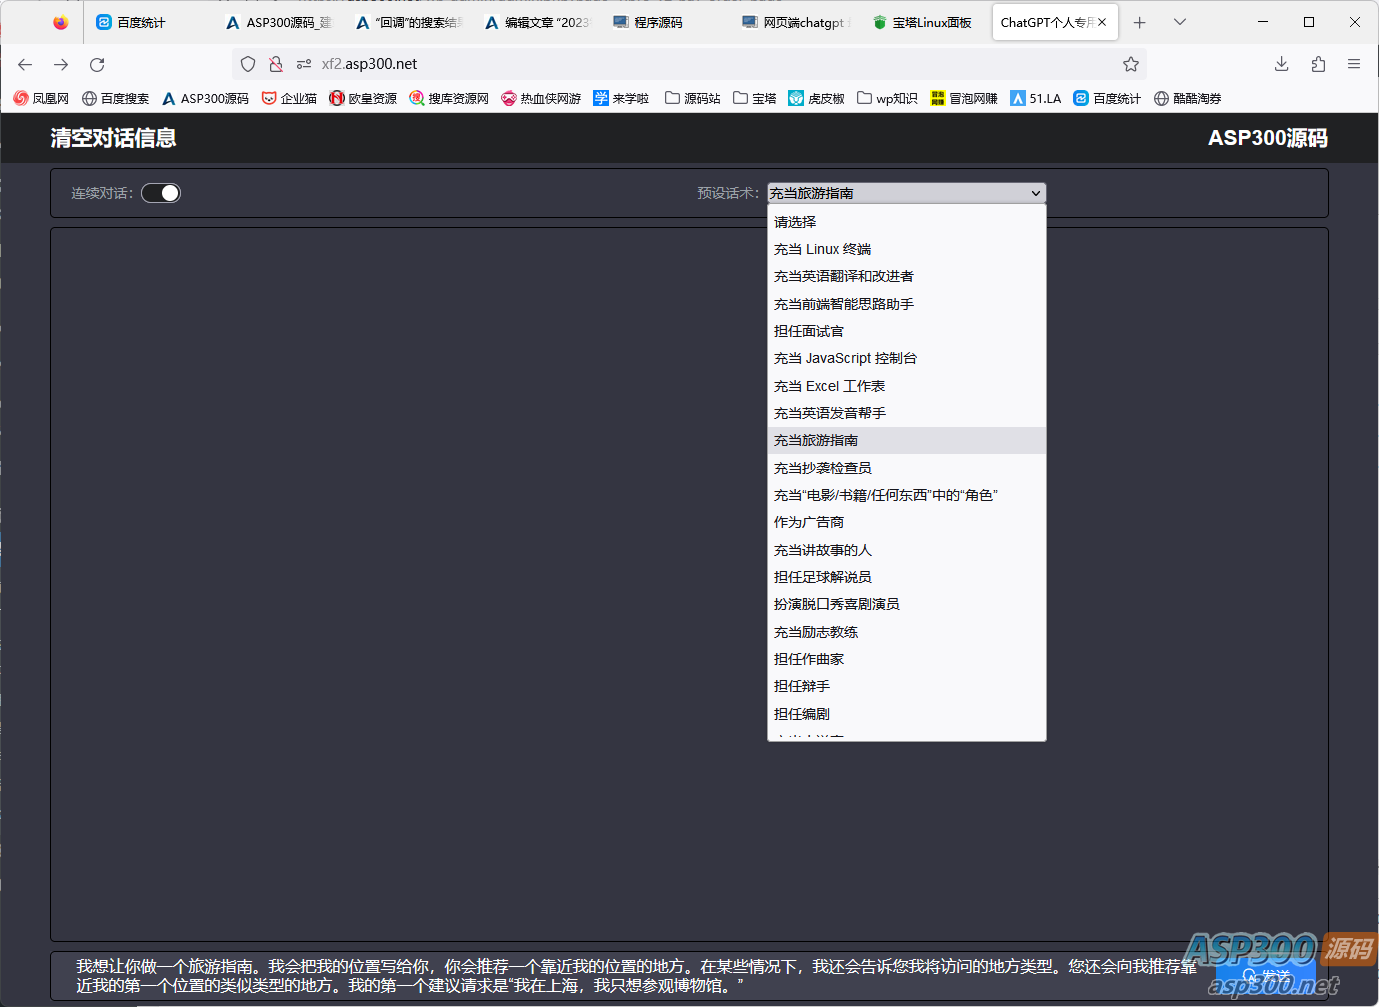
Task: Open 虎皮椒 bookmark
Action: (x=816, y=98)
